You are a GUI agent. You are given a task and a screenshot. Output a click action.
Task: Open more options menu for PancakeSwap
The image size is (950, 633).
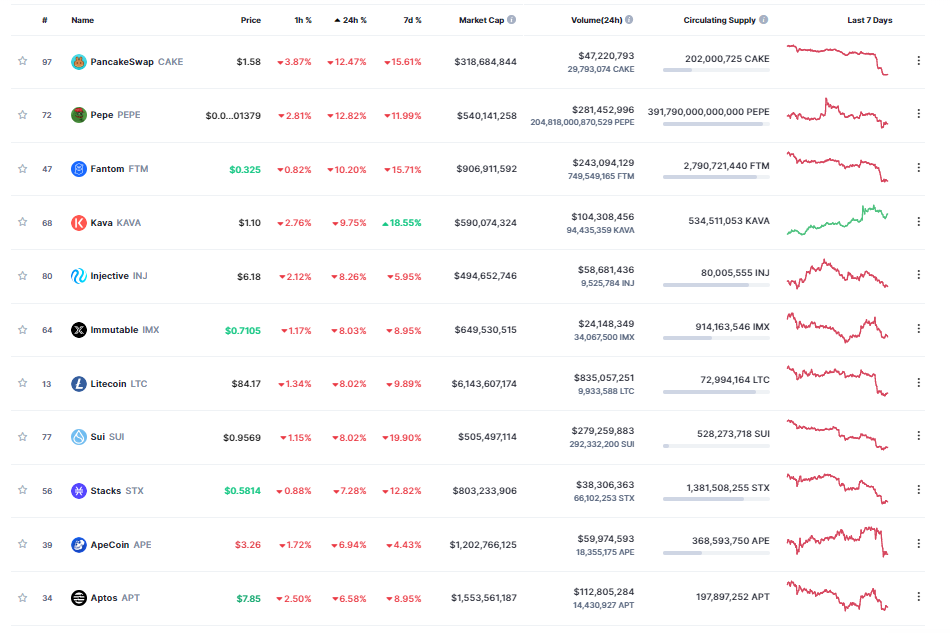[x=918, y=61]
